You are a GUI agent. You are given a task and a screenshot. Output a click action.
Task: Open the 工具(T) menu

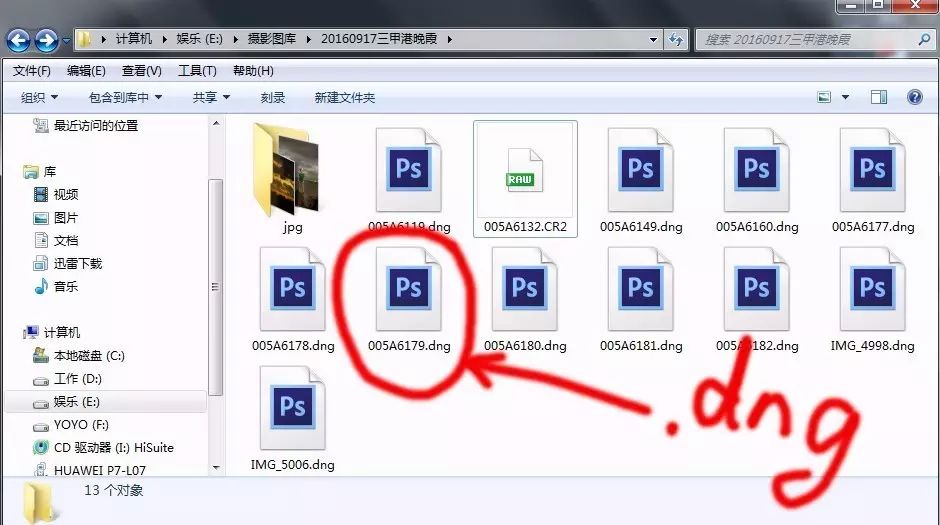click(x=197, y=71)
